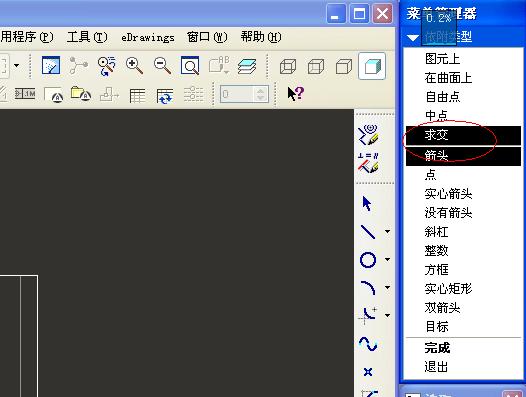Click the stepper arrows on numeric field
526x397 pixels.
click(x=261, y=94)
